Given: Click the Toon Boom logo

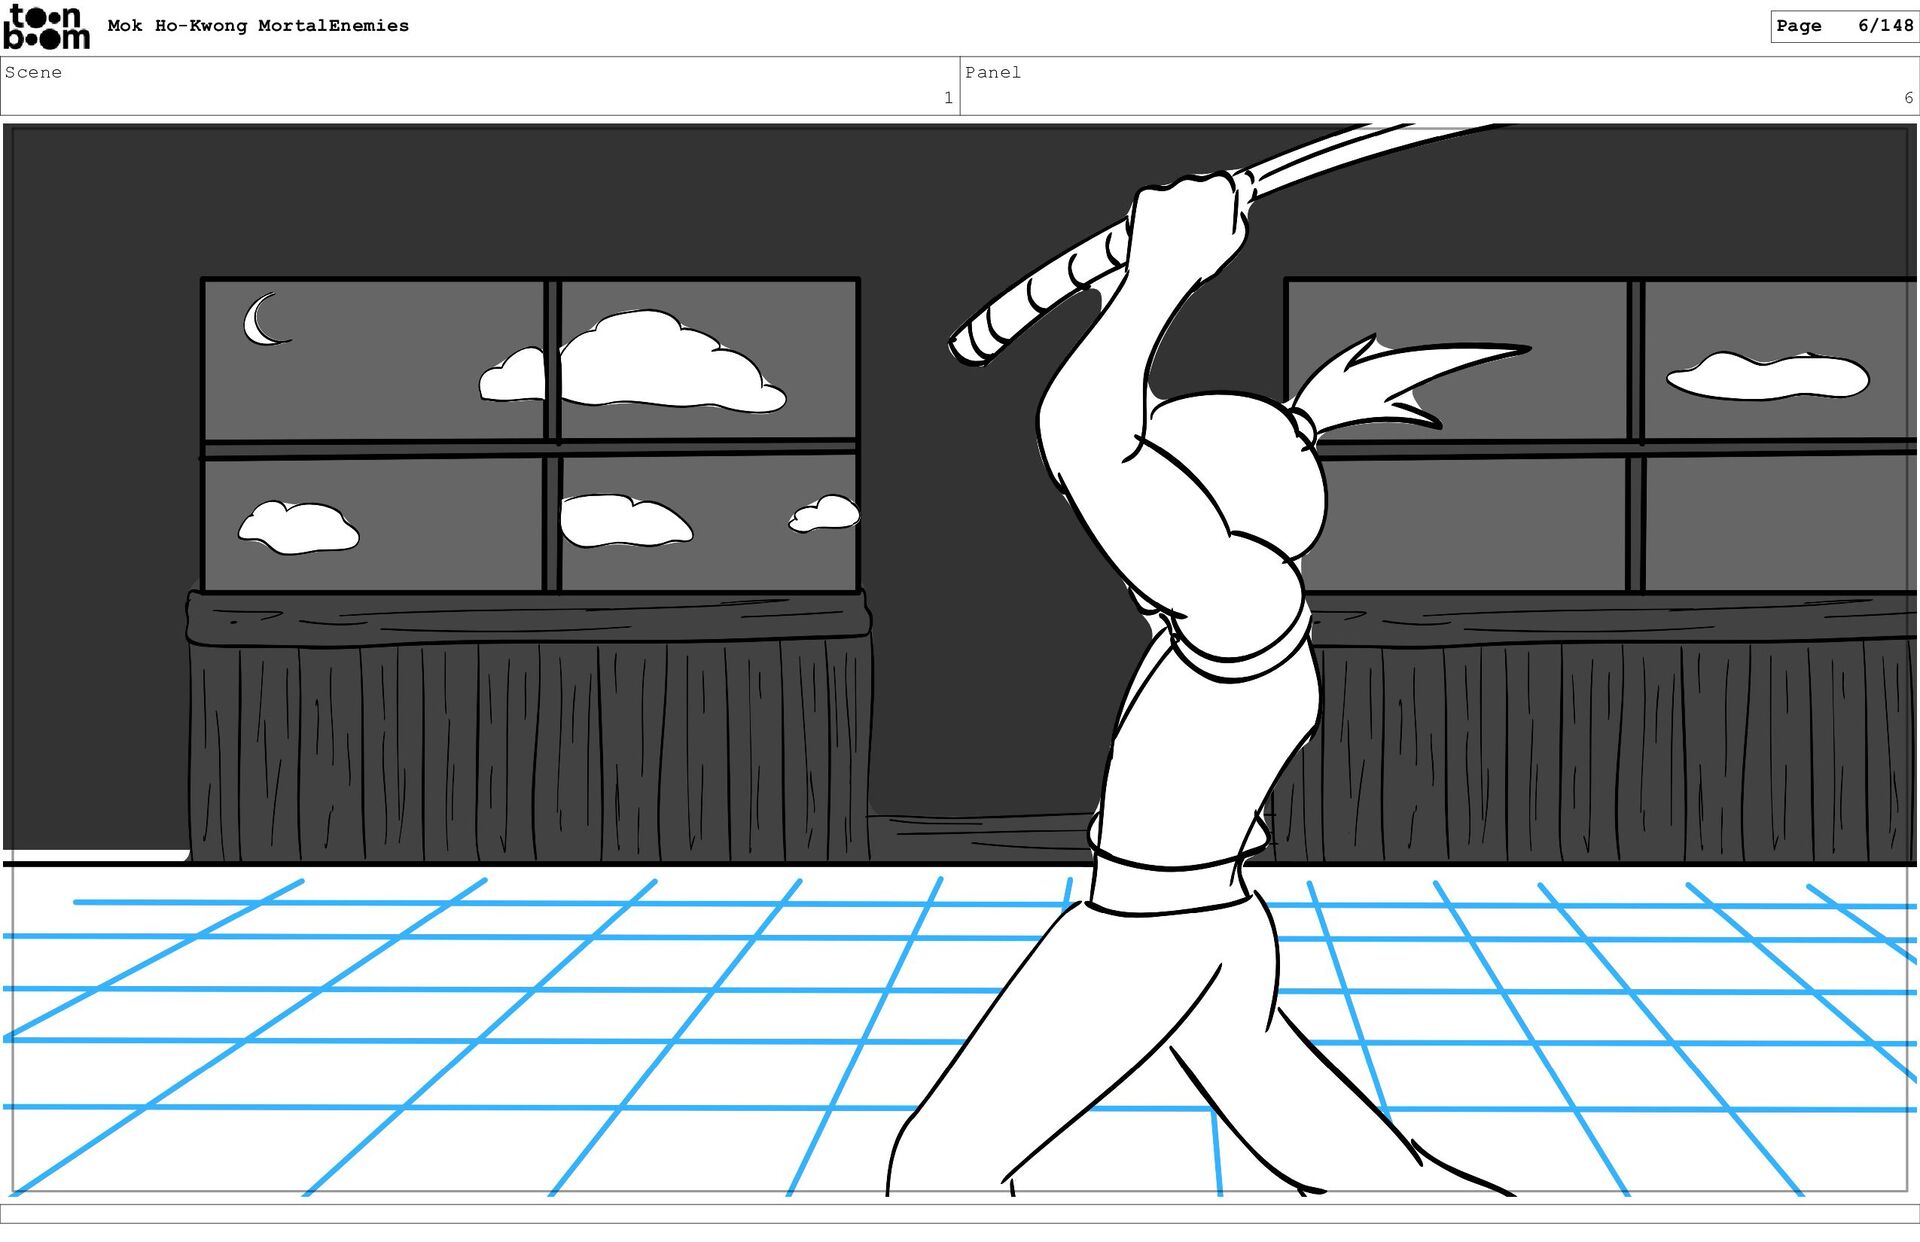Looking at the screenshot, I should (46, 27).
